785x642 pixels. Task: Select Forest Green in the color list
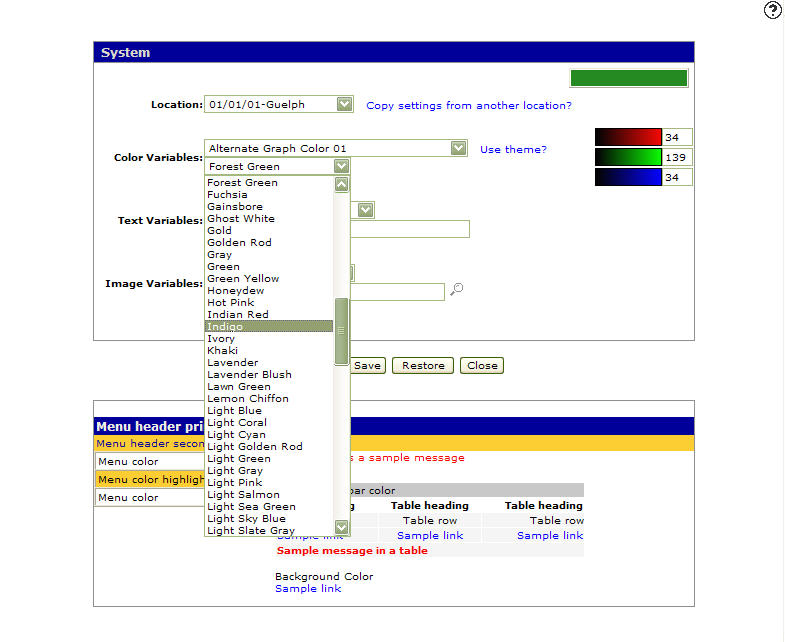click(269, 183)
